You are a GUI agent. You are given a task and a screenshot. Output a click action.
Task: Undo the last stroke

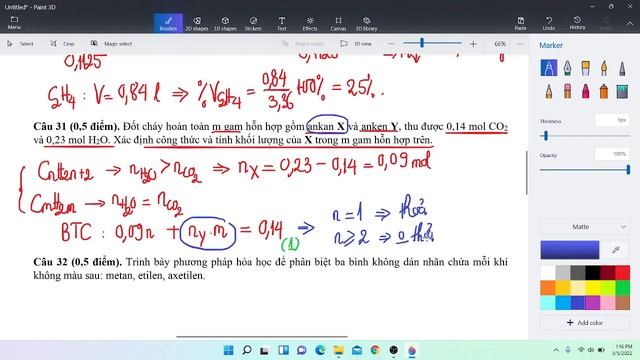549,23
